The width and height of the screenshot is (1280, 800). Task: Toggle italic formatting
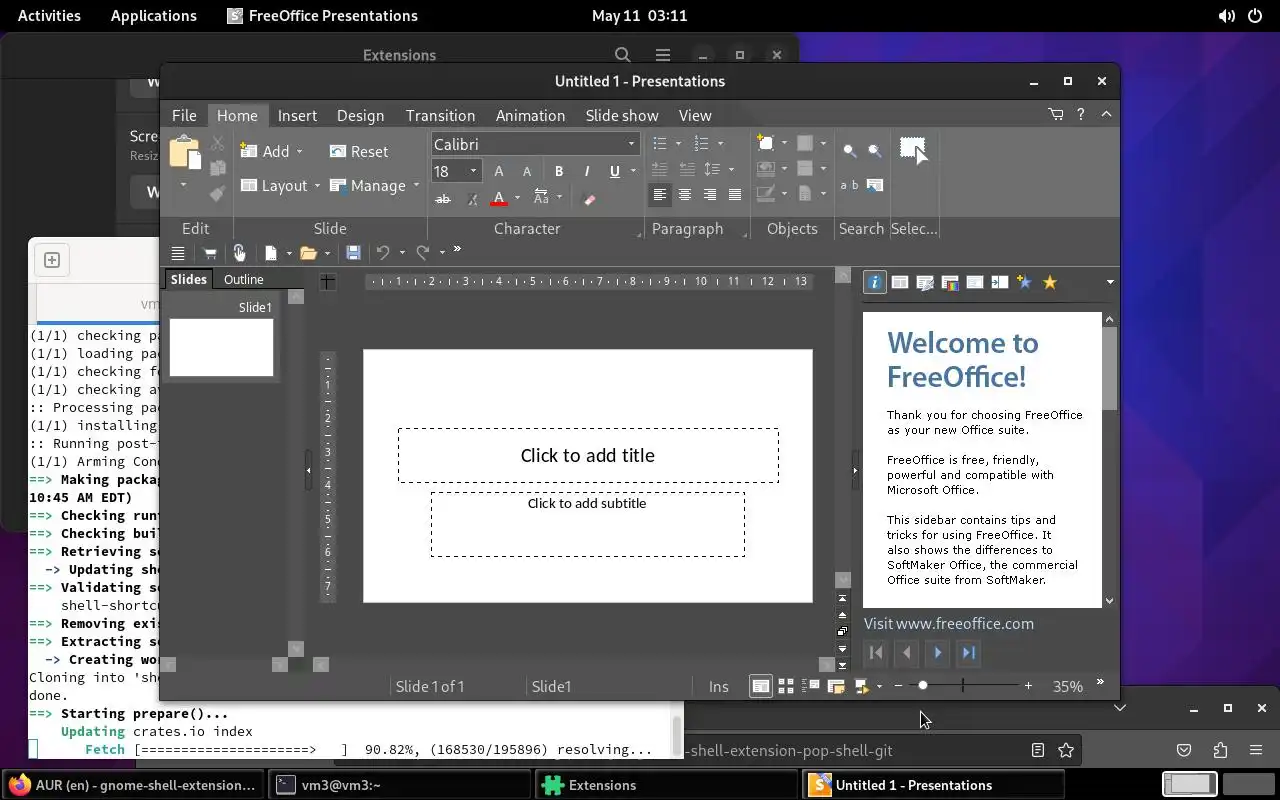pos(587,171)
